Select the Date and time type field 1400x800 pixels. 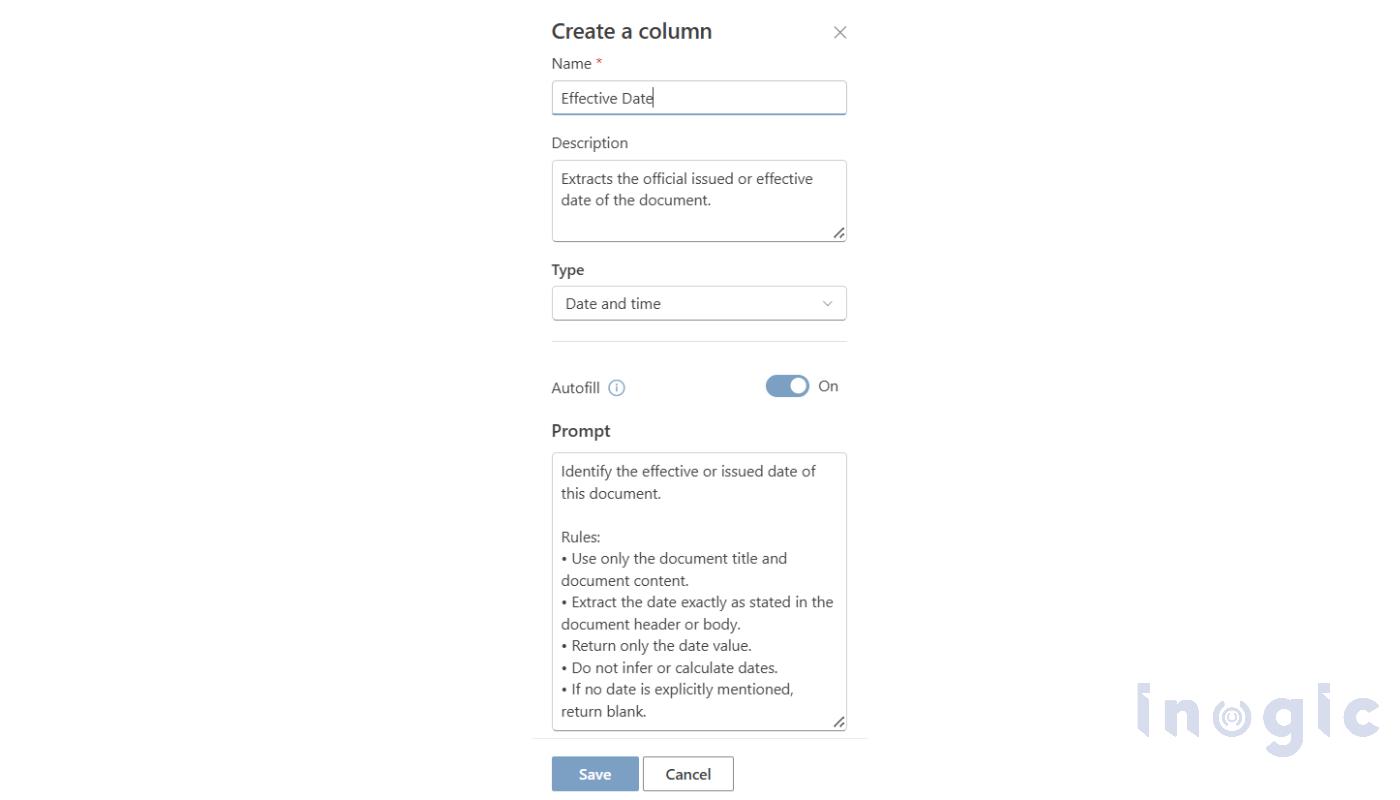(x=698, y=303)
